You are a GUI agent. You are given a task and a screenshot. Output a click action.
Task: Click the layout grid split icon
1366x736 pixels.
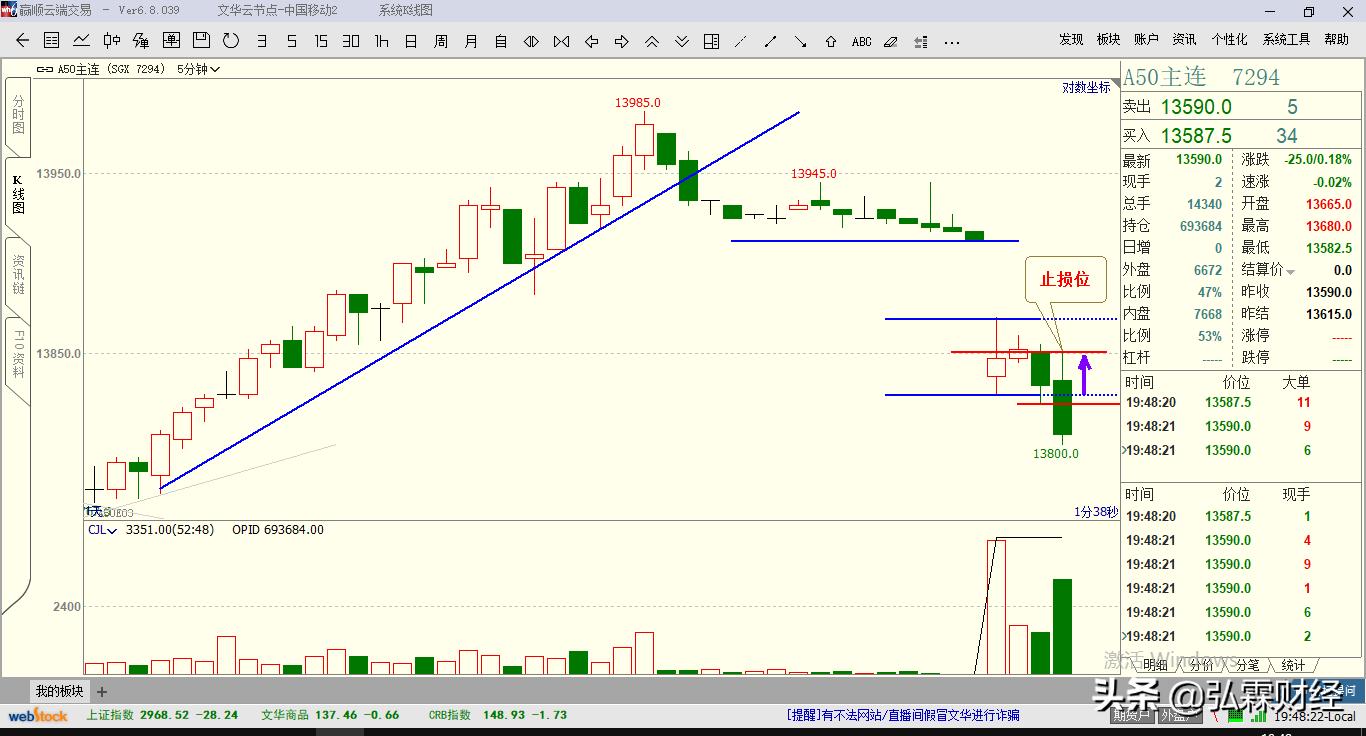(711, 42)
